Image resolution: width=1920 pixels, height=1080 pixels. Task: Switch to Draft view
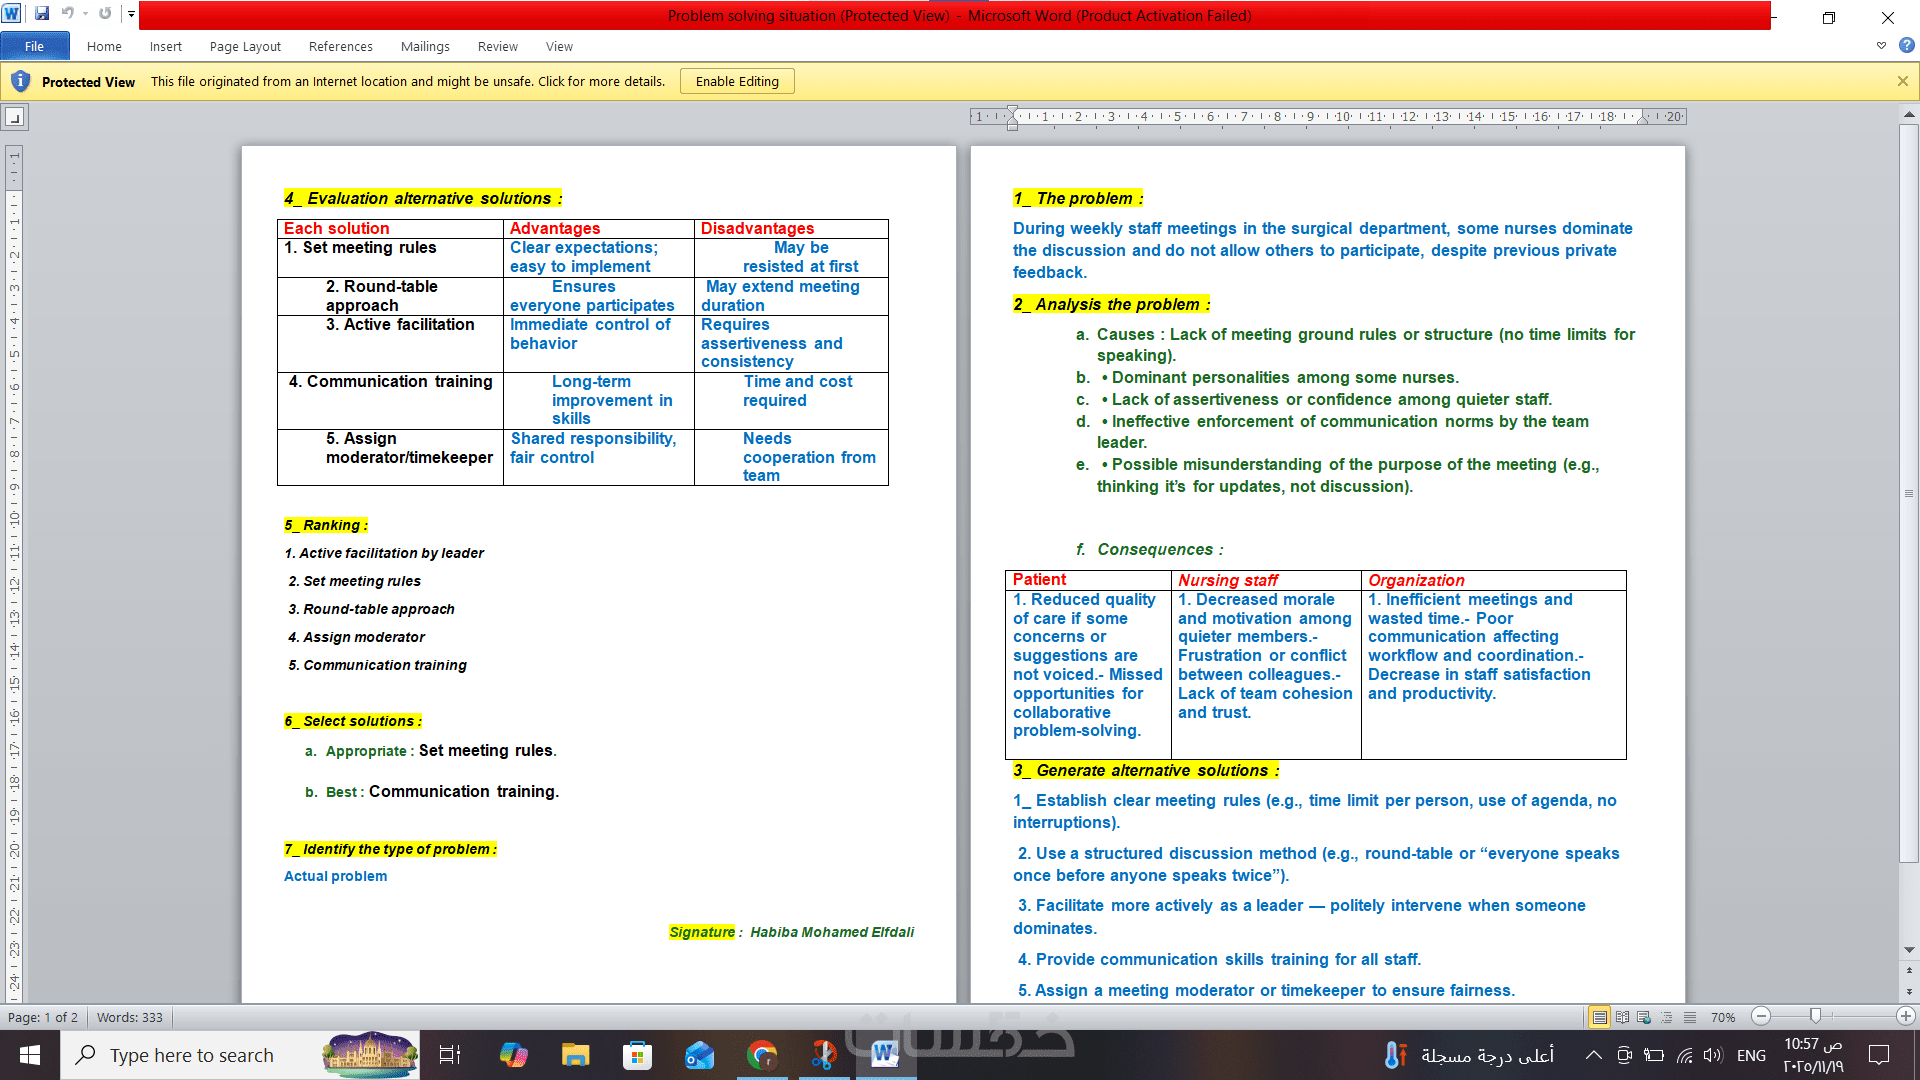1689,1017
